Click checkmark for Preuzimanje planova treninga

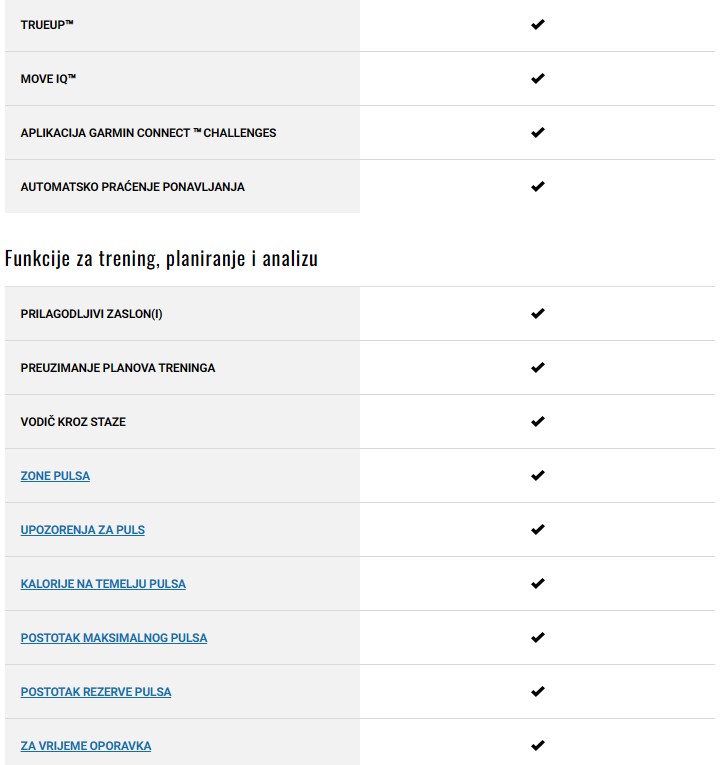[538, 368]
